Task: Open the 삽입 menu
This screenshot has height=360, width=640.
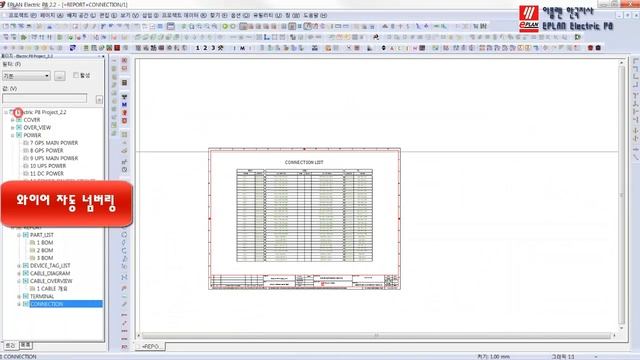Action: tap(150, 15)
